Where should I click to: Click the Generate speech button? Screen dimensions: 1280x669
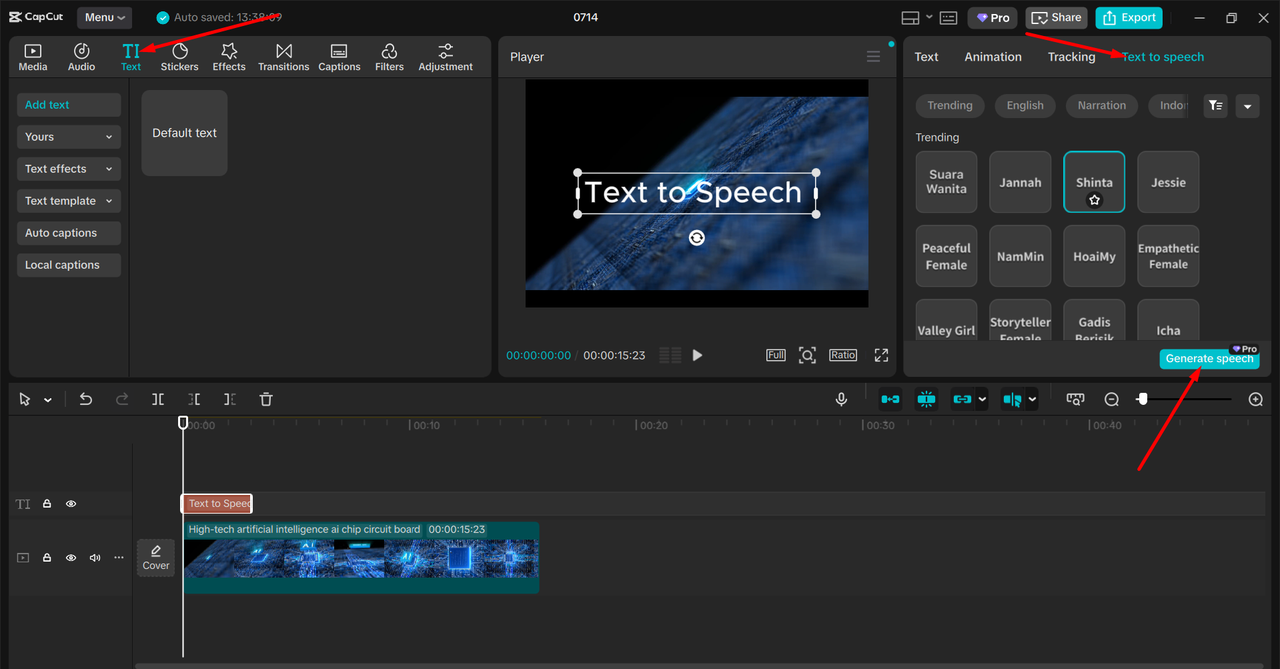pos(1209,359)
